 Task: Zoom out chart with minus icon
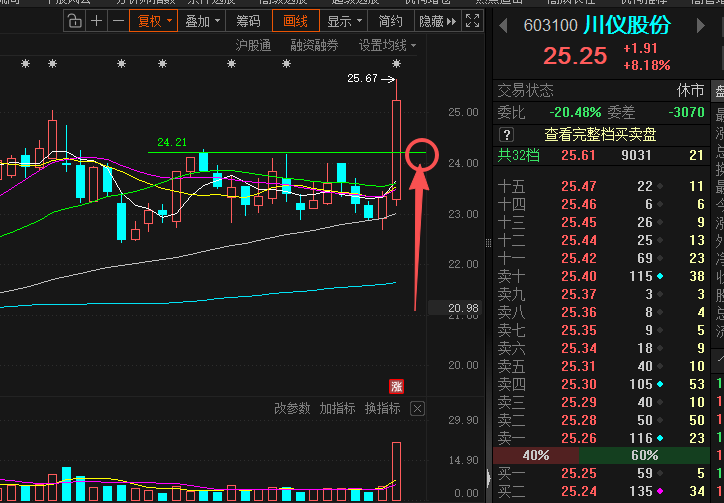119,21
